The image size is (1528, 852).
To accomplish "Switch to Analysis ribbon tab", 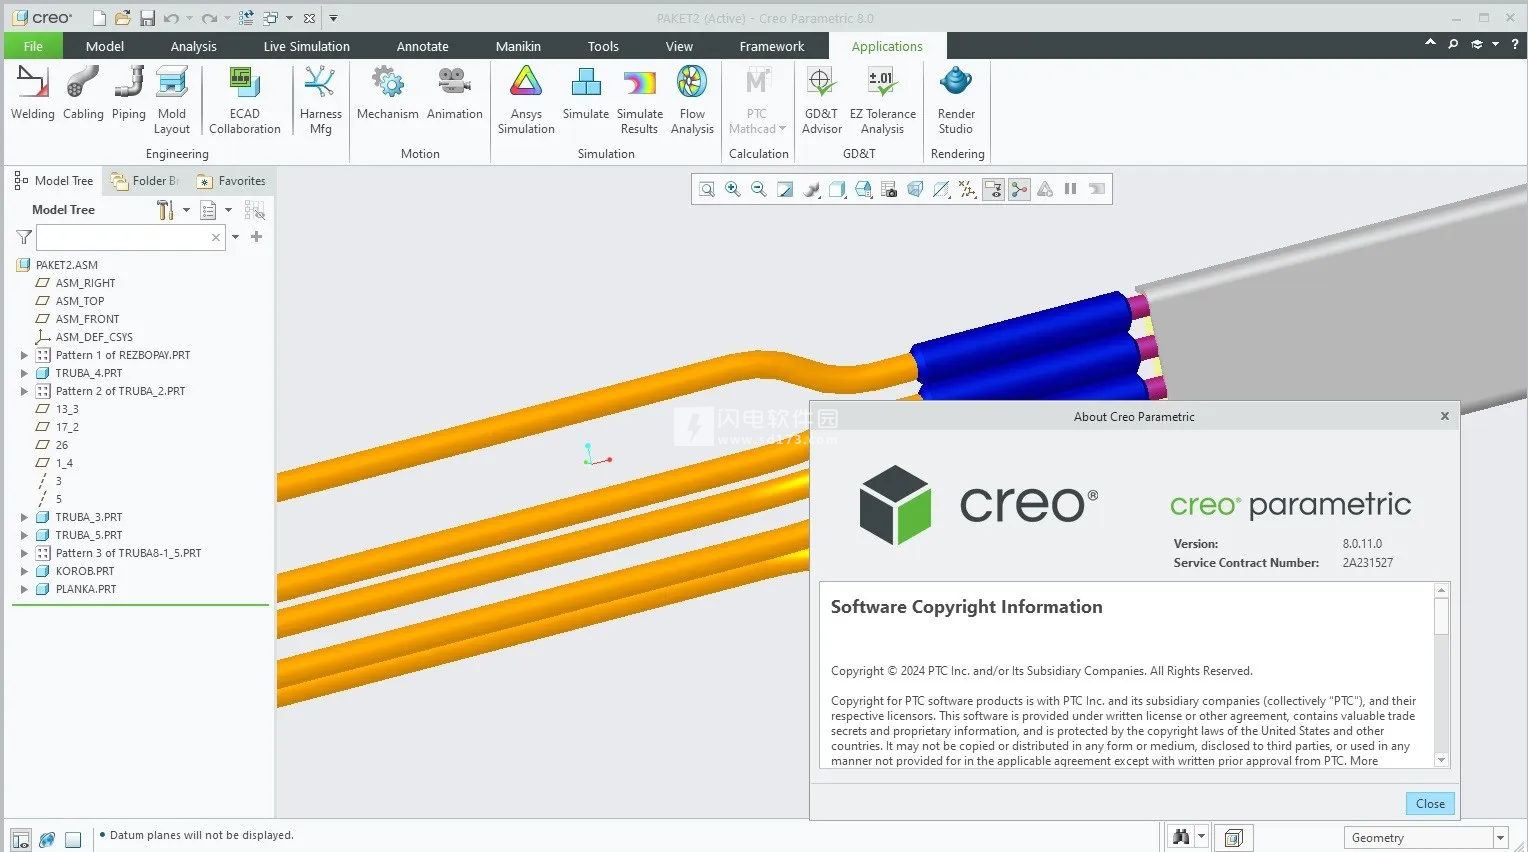I will point(193,46).
